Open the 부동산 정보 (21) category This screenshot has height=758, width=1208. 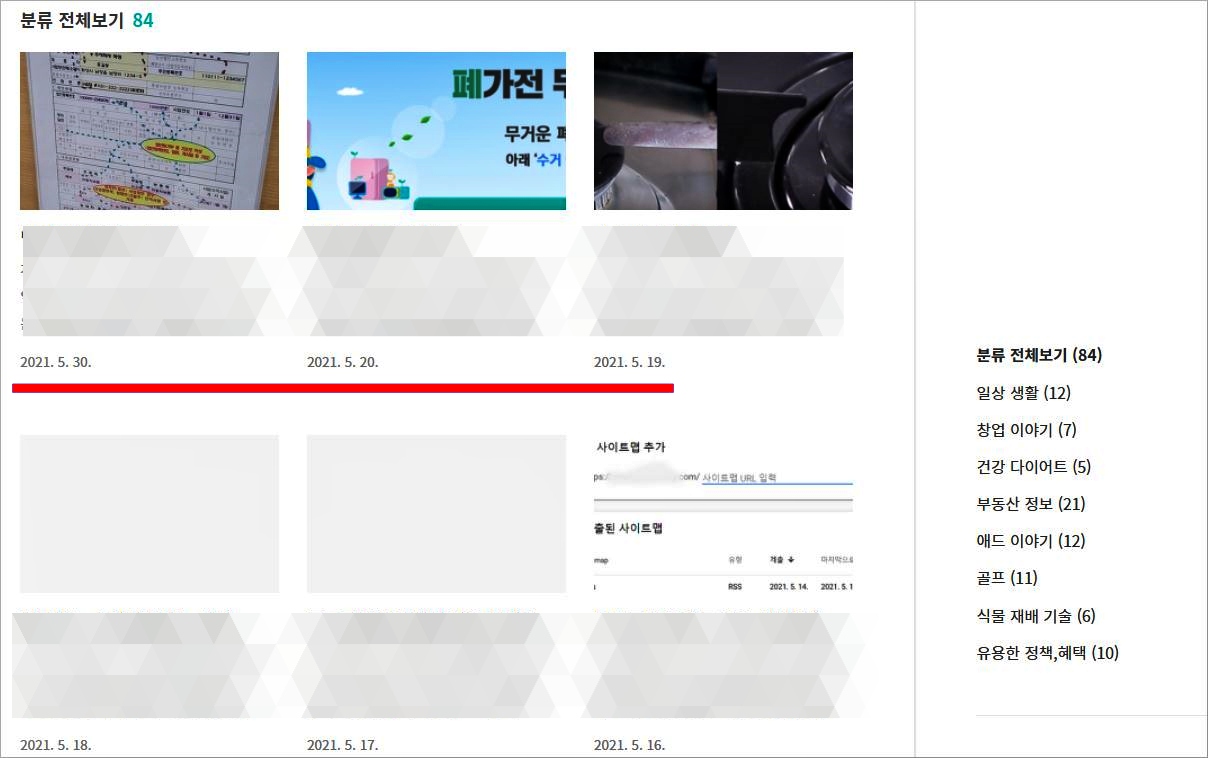tap(1027, 503)
